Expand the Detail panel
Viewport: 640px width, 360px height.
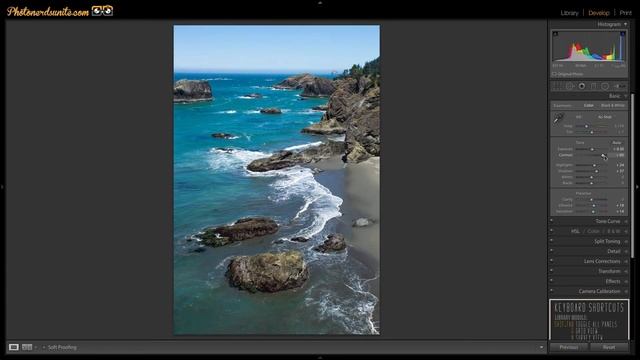pos(626,251)
